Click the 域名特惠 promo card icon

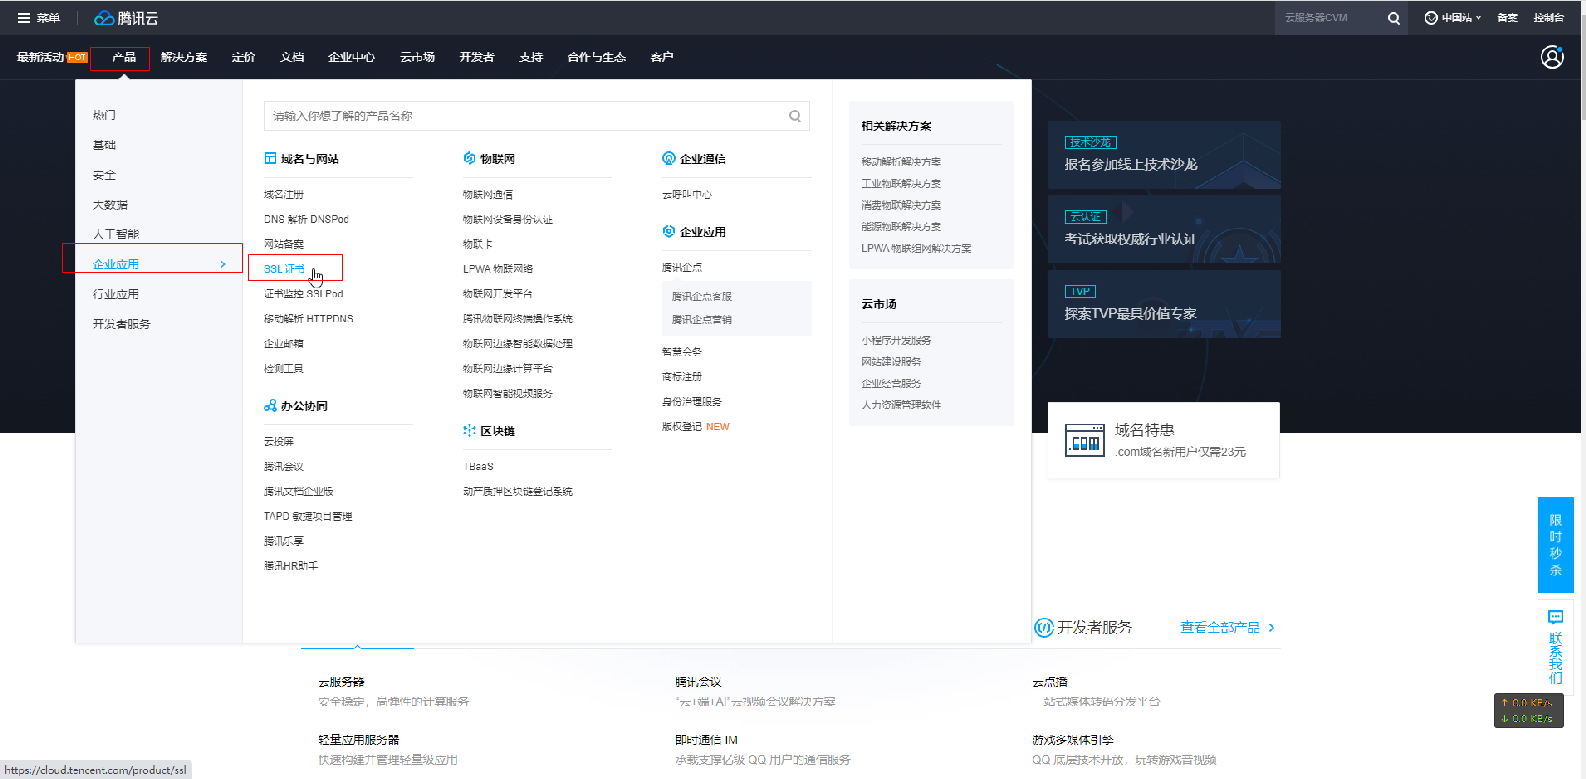pos(1085,440)
